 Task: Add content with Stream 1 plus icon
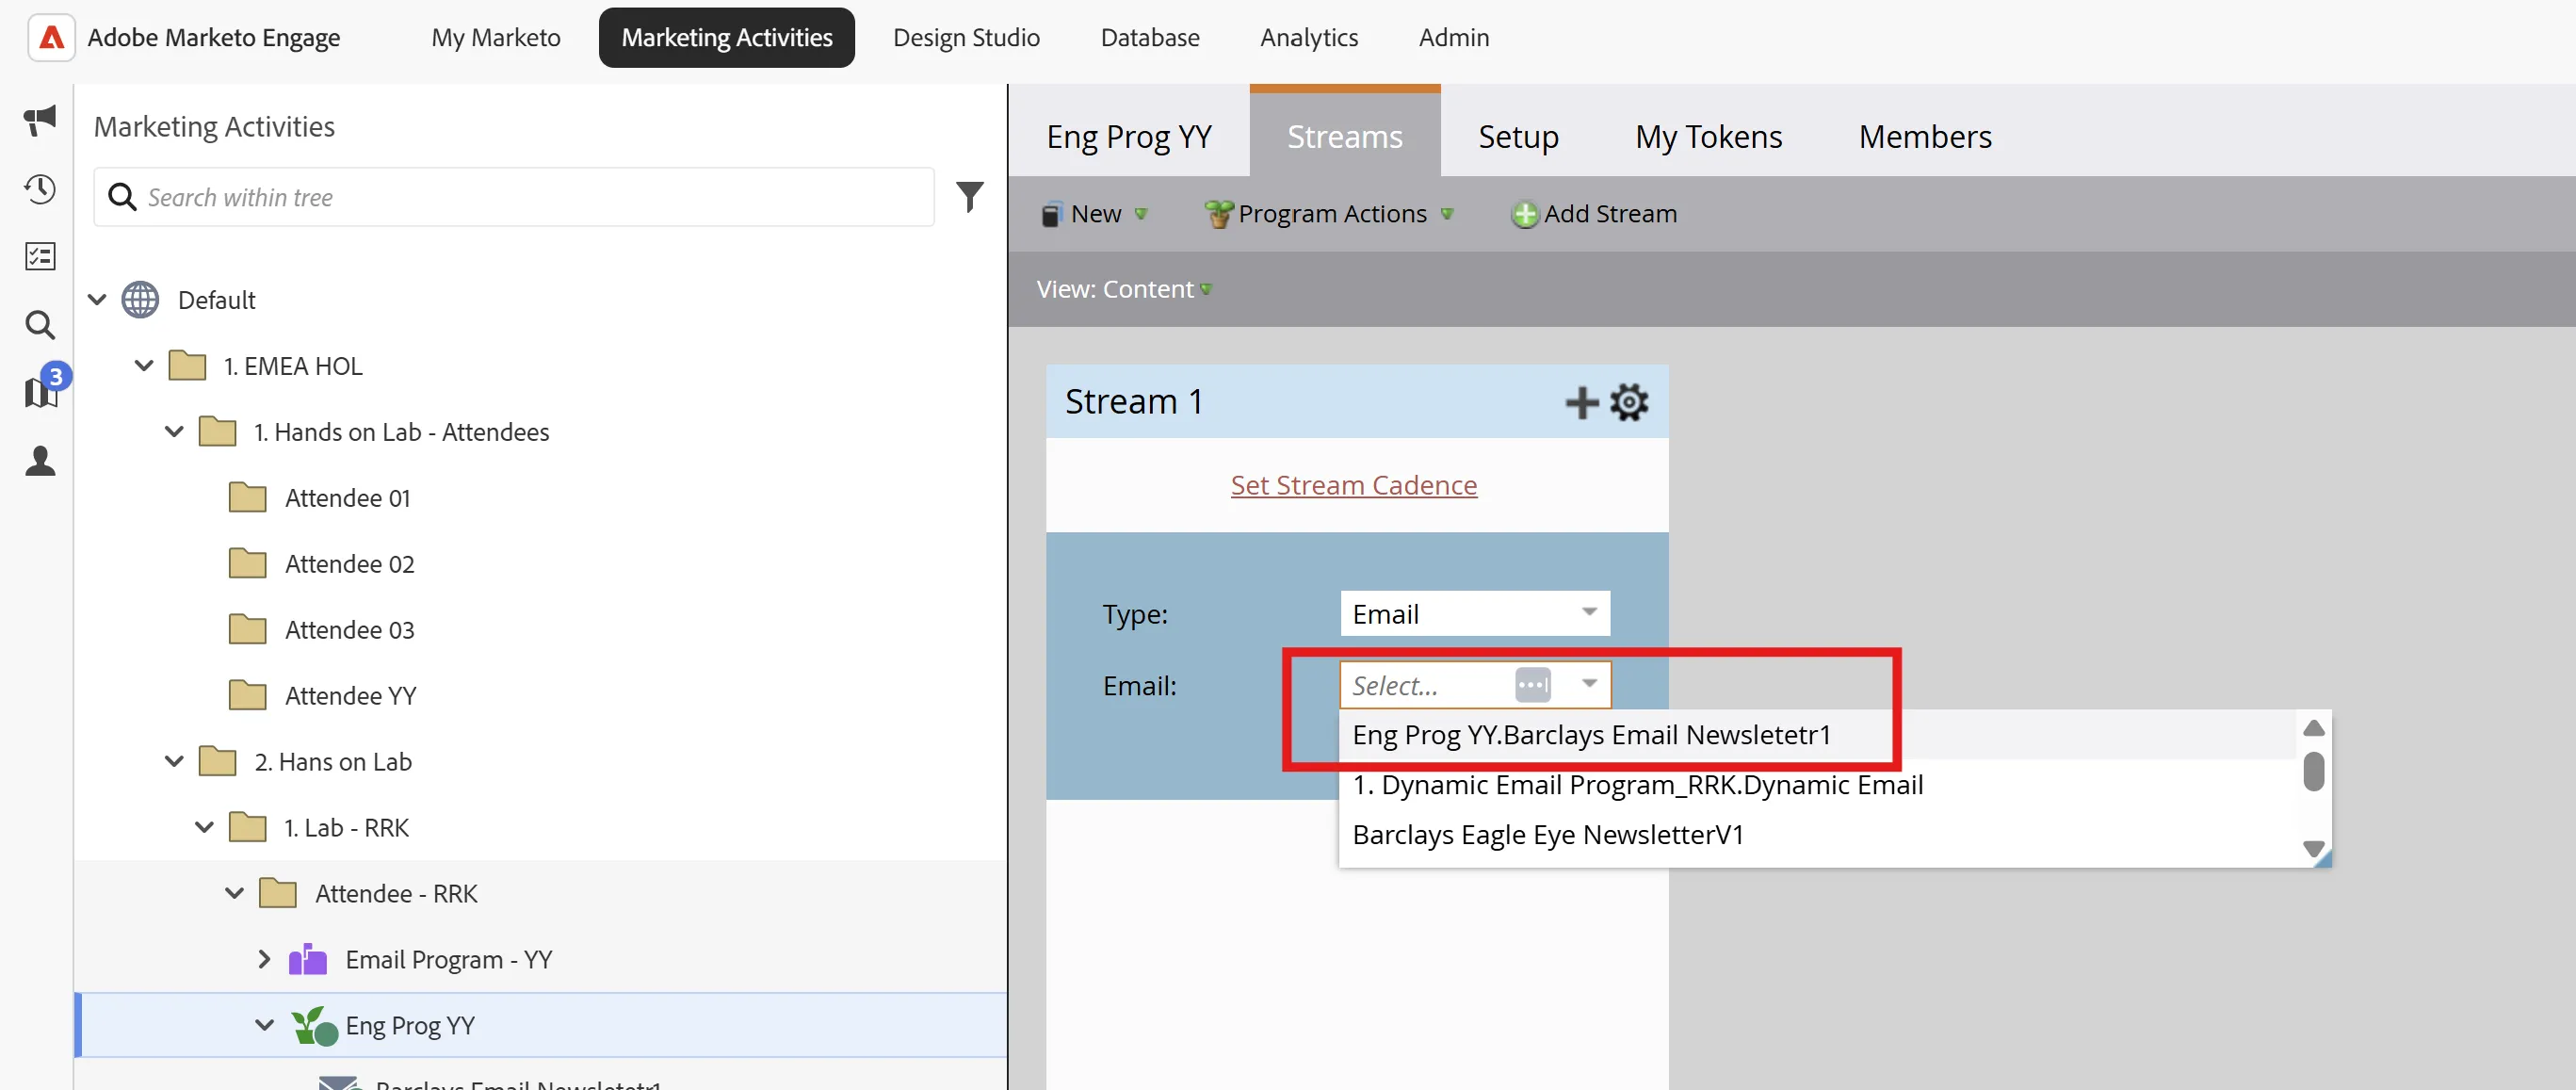pyautogui.click(x=1581, y=402)
